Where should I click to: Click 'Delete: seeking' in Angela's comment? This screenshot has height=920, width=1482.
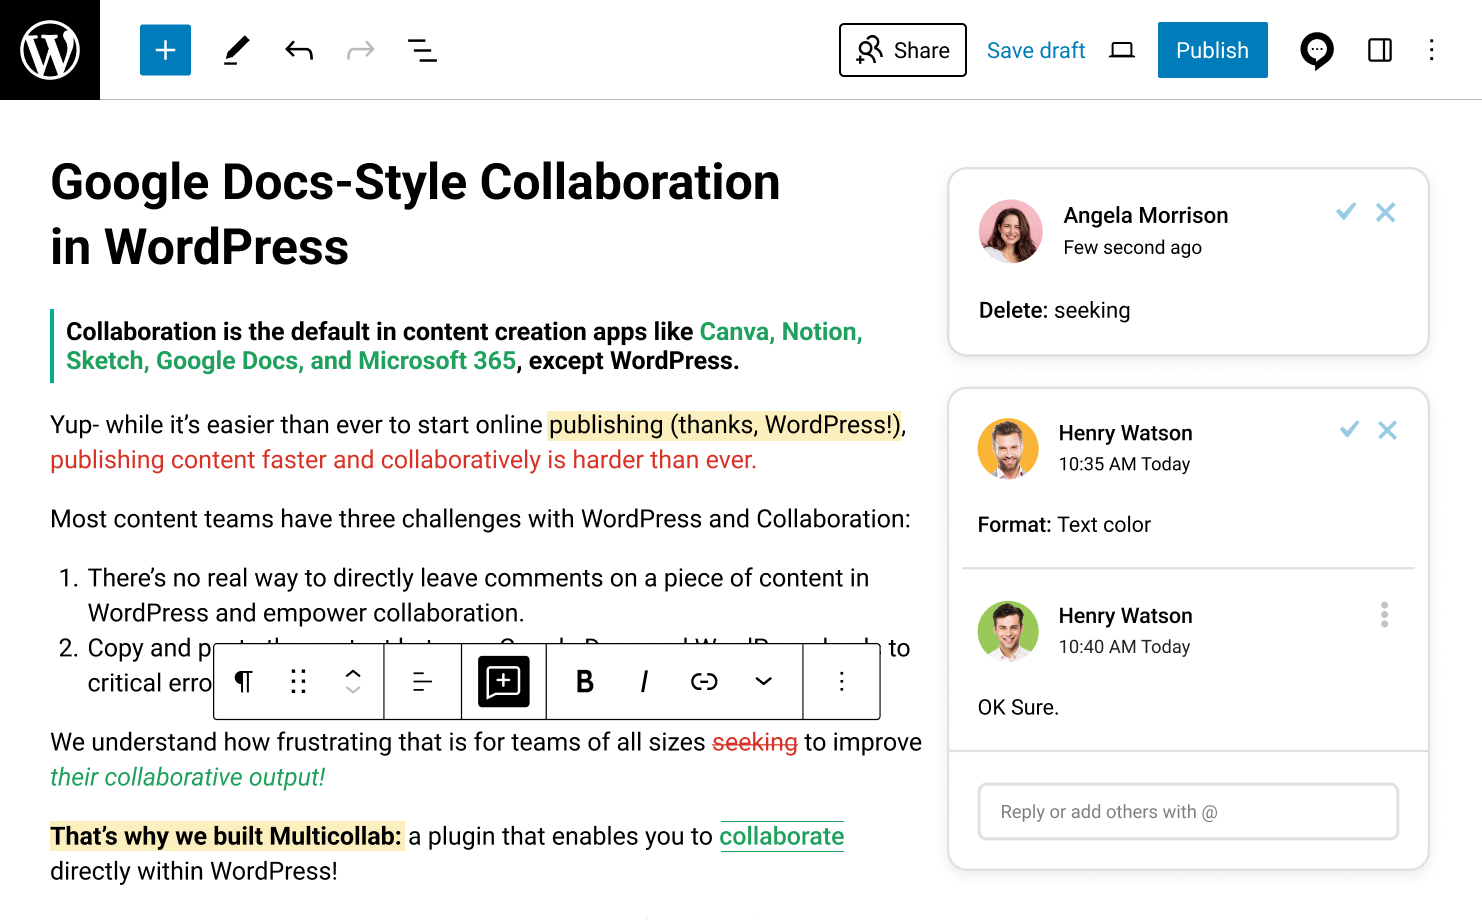click(x=1054, y=310)
